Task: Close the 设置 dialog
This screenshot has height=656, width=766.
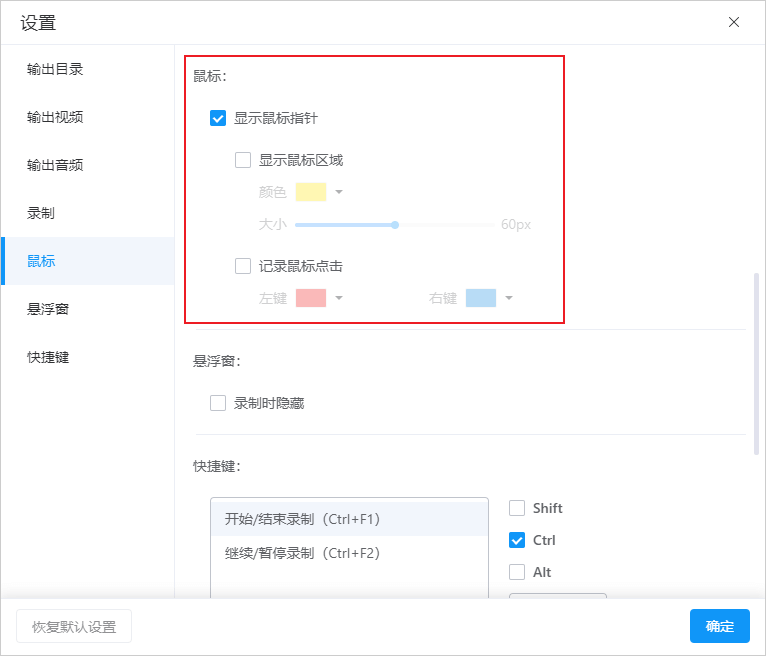Action: coord(734,22)
